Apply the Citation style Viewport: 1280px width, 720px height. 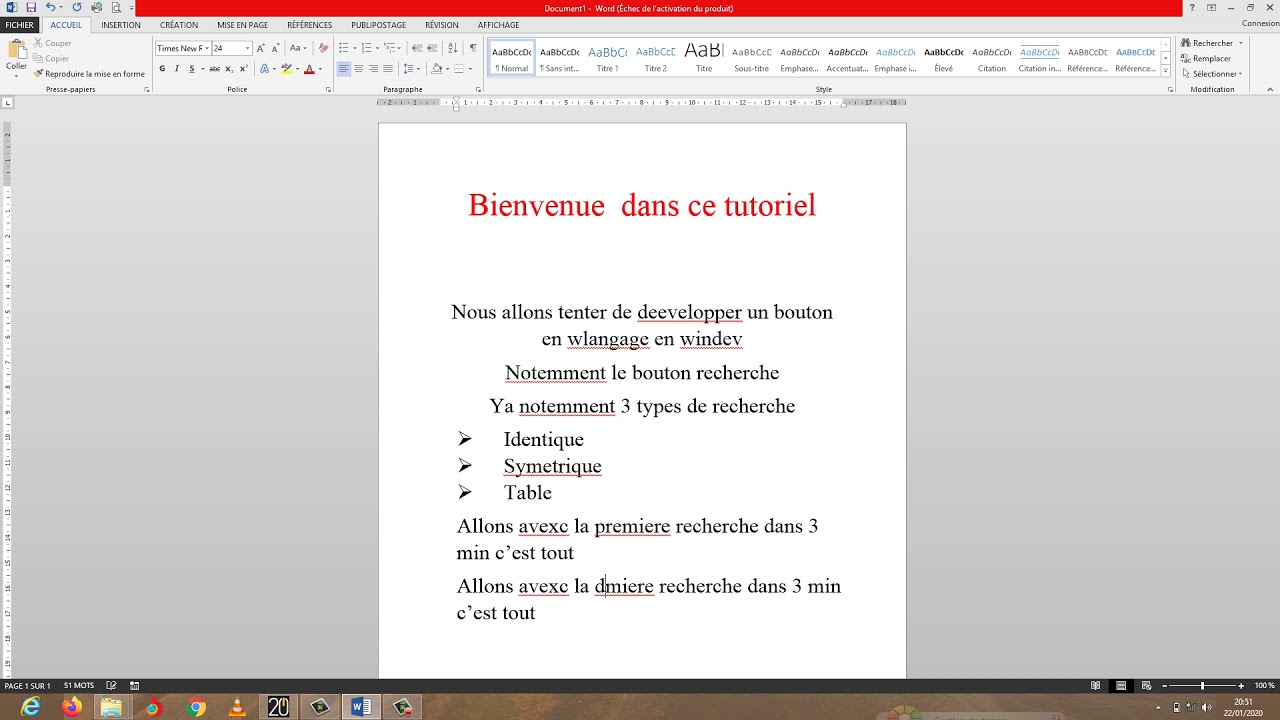pos(992,59)
